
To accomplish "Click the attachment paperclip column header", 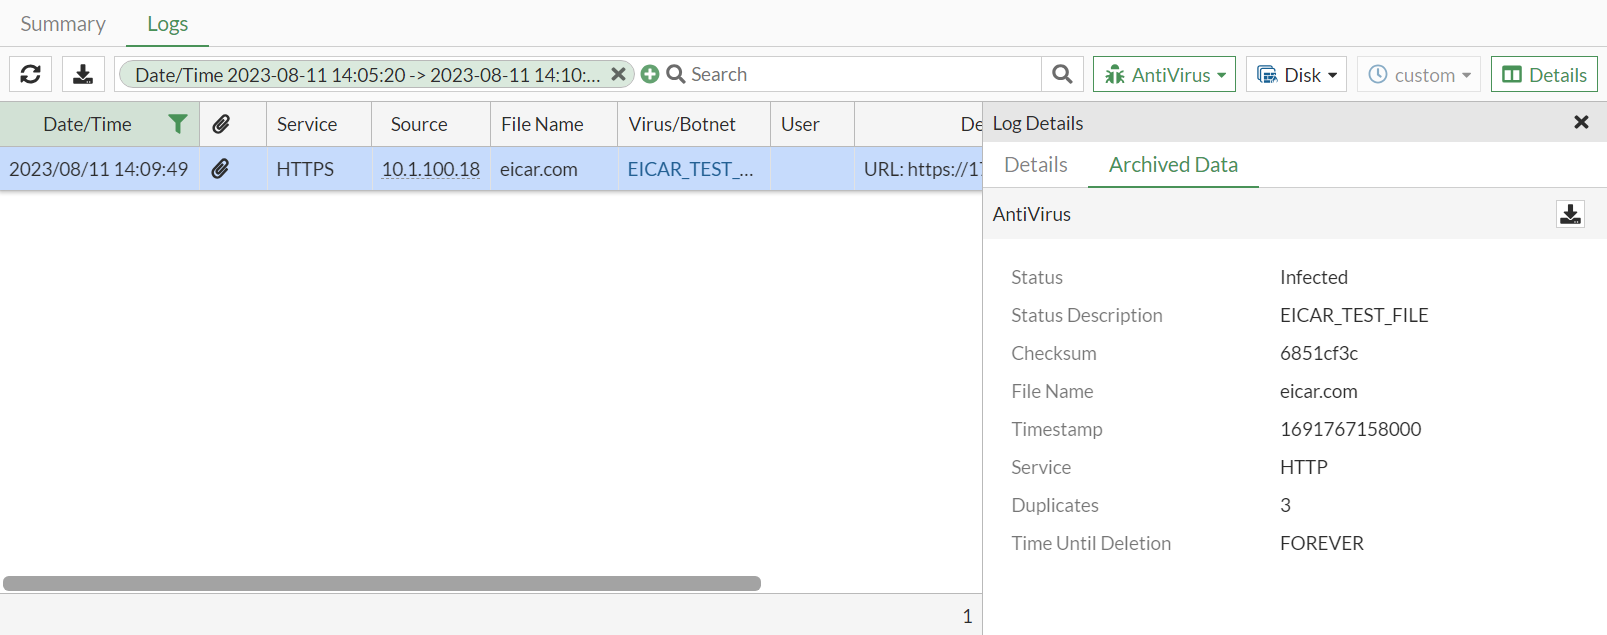I will point(221,124).
